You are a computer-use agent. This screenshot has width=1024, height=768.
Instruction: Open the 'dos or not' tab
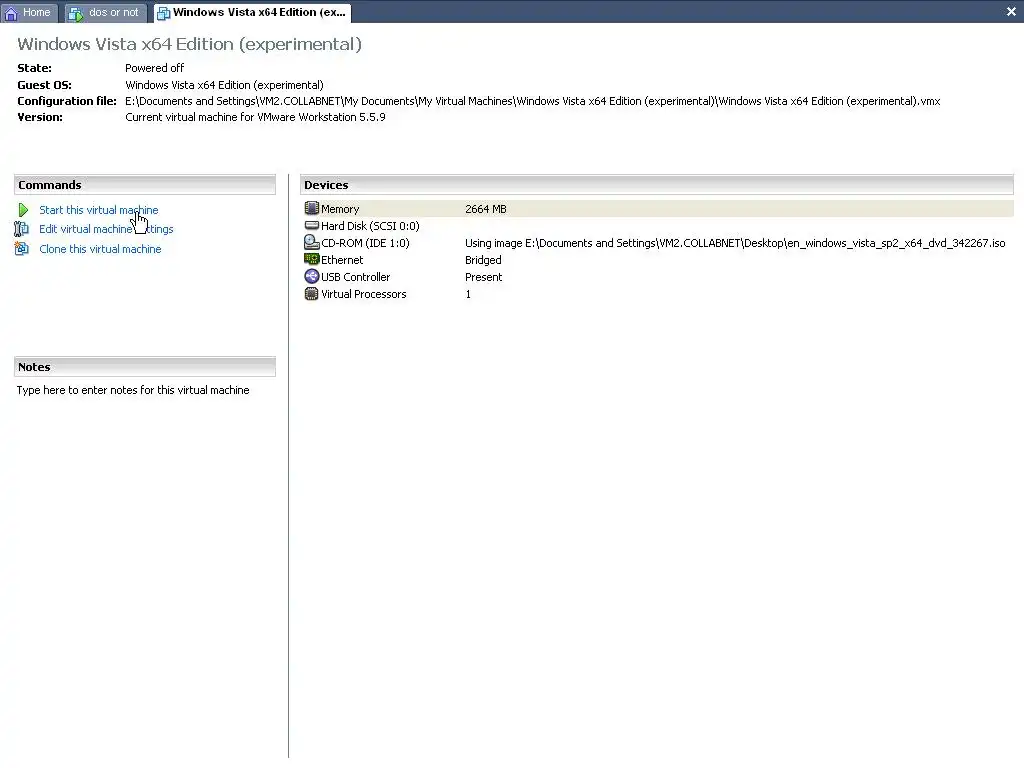[105, 12]
